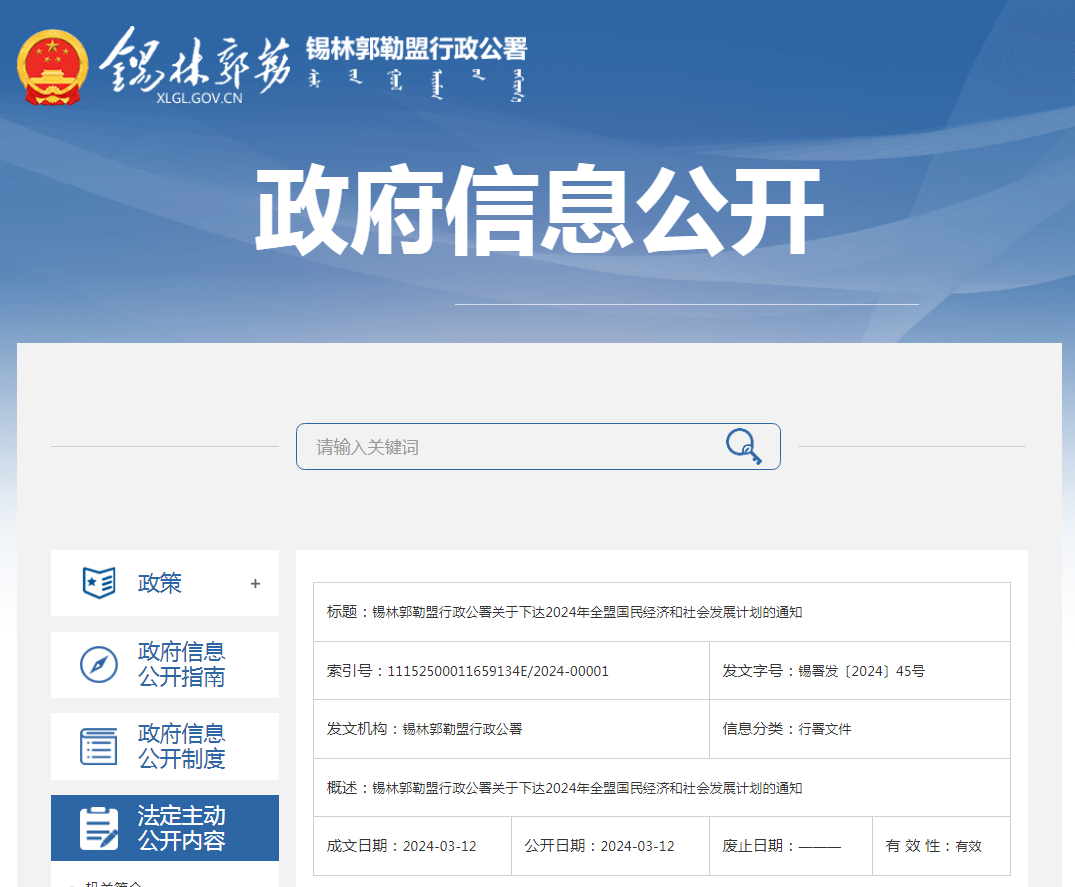Viewport: 1075px width, 887px height.
Task: Click the book icon beside 政策
Action: [99, 582]
